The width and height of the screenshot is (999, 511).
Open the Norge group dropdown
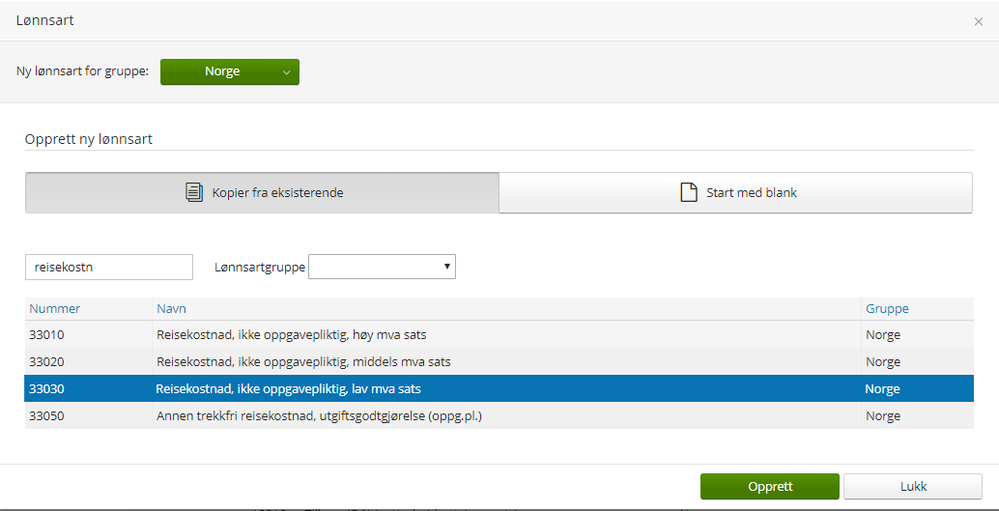(x=229, y=72)
